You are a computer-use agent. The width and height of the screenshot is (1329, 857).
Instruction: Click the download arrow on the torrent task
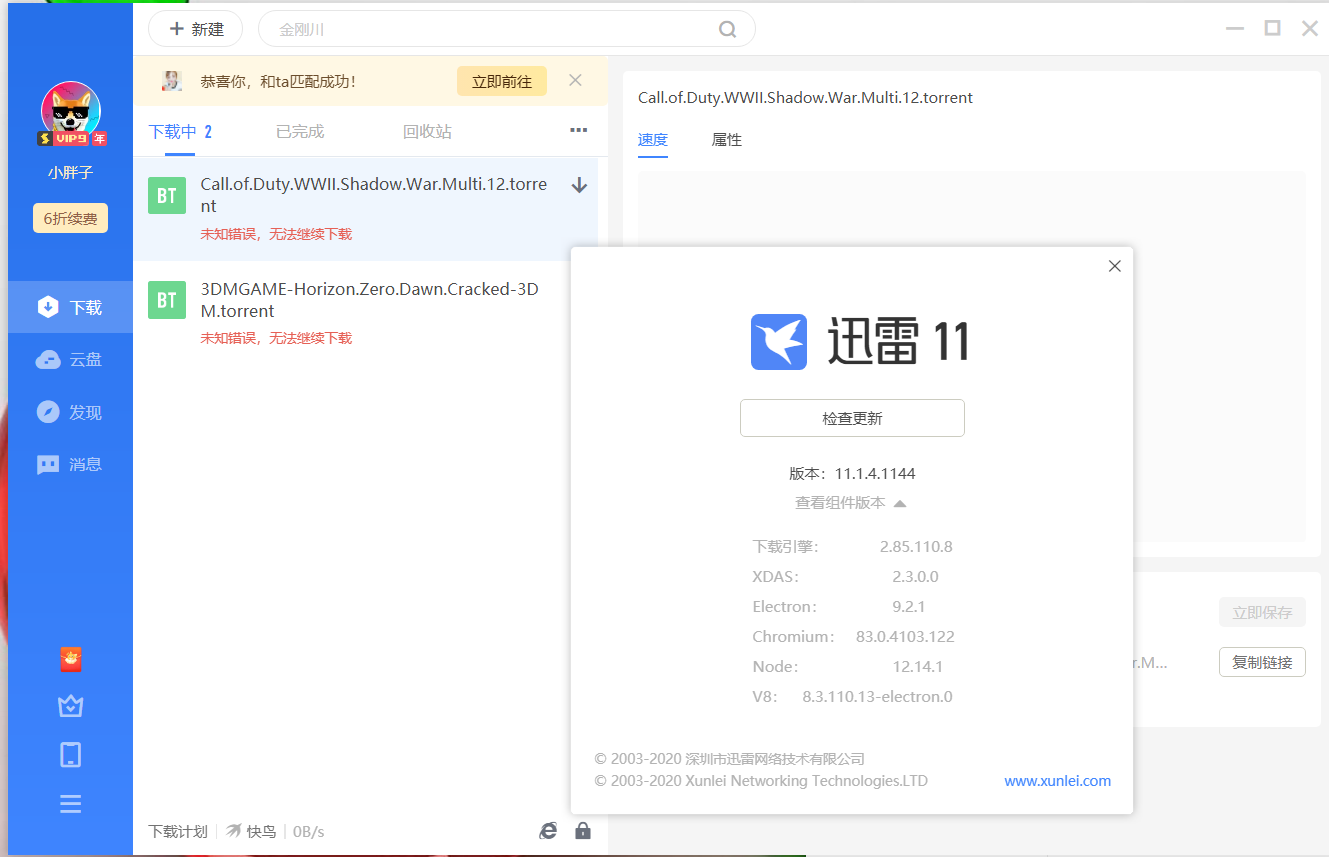coord(579,185)
